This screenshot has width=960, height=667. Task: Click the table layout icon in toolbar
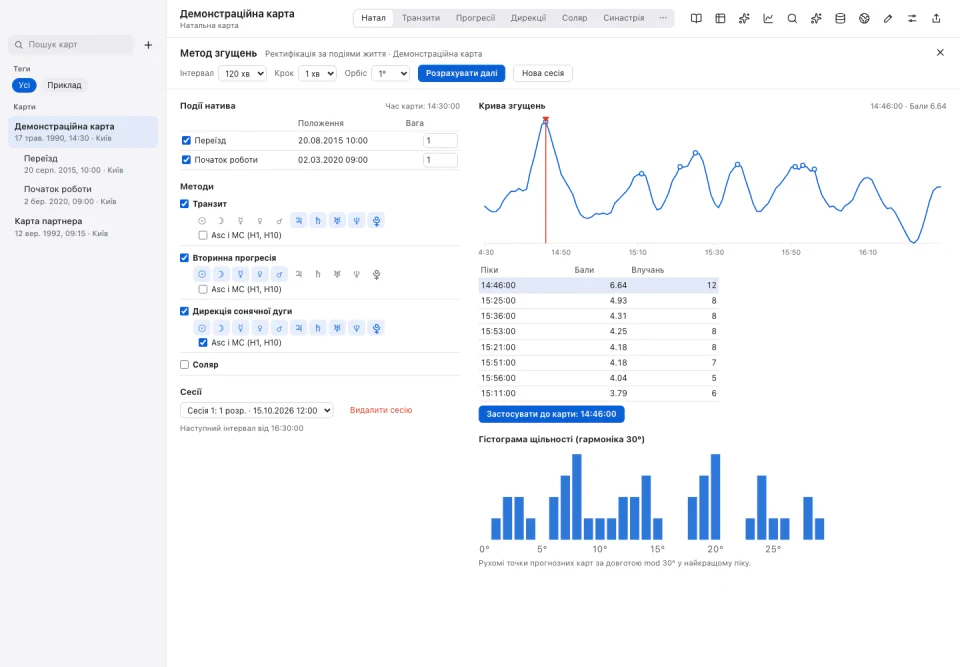[720, 18]
